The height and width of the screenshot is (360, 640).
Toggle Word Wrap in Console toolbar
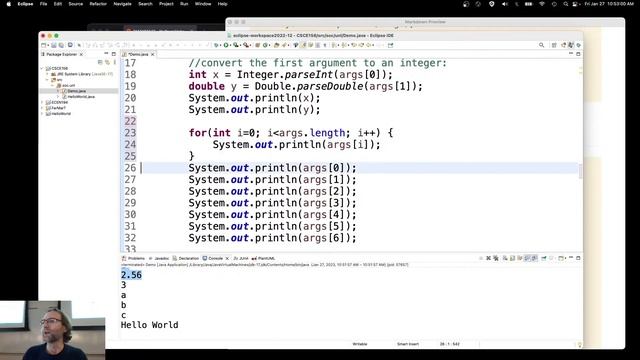520,258
